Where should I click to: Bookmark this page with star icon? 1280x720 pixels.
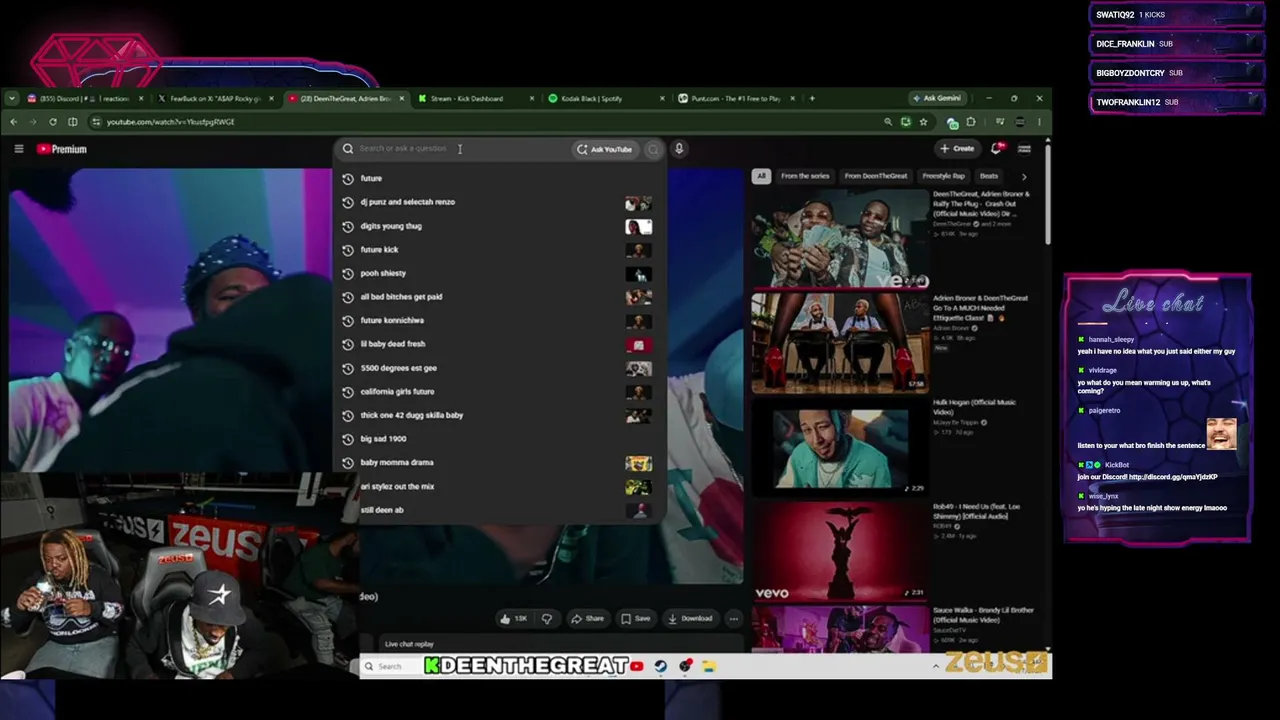pyautogui.click(x=923, y=122)
